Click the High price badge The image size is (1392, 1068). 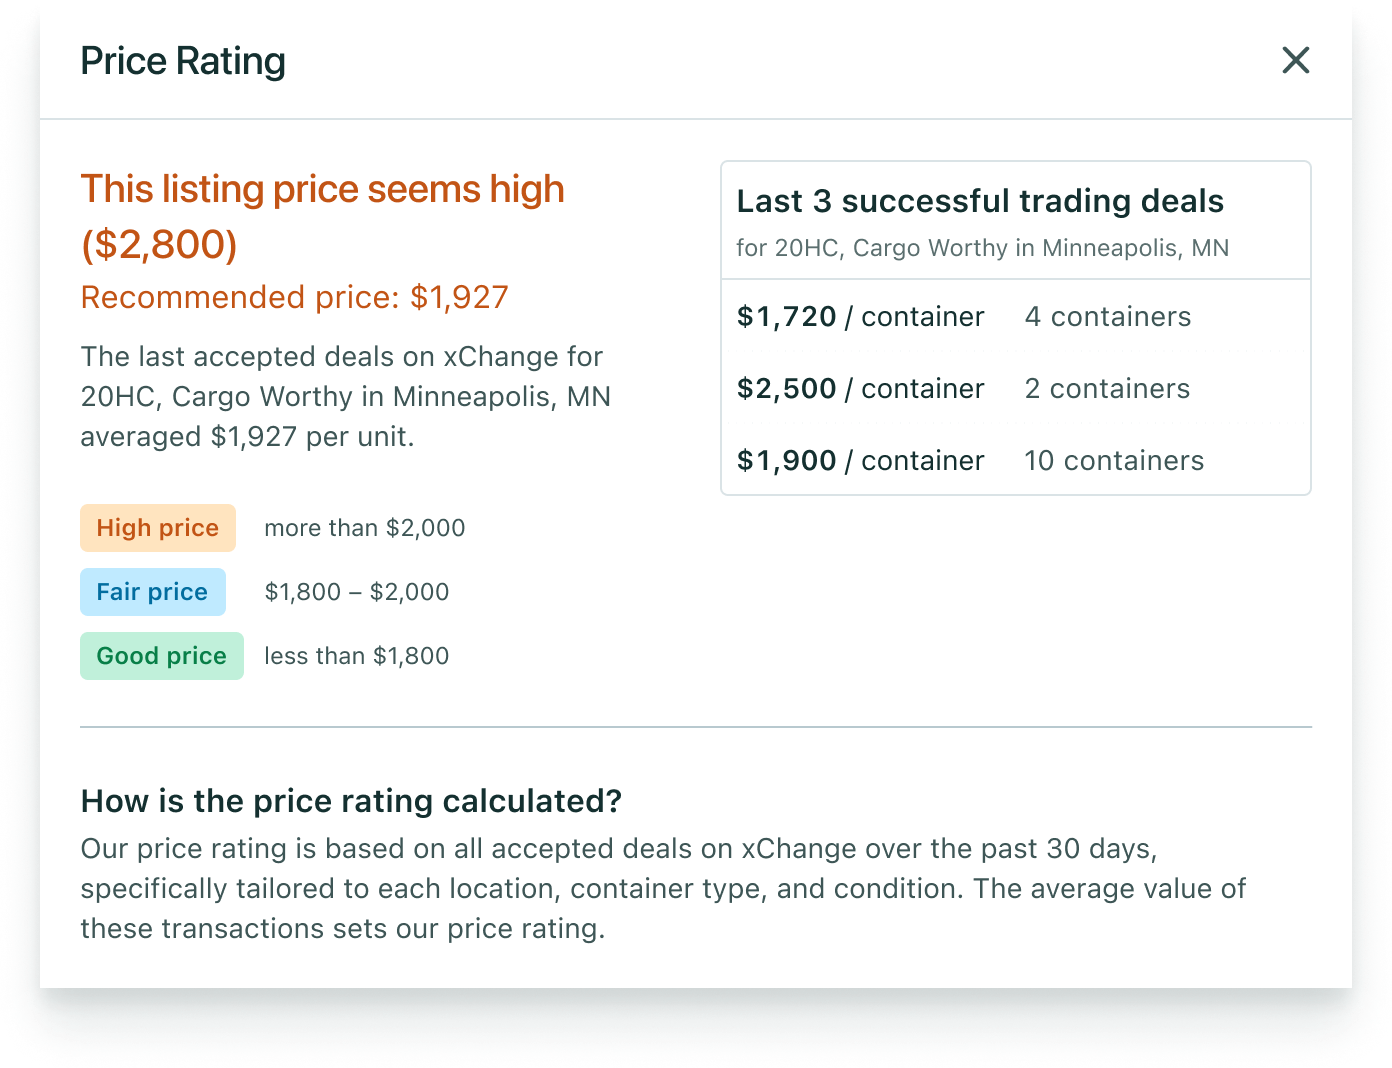coord(158,528)
